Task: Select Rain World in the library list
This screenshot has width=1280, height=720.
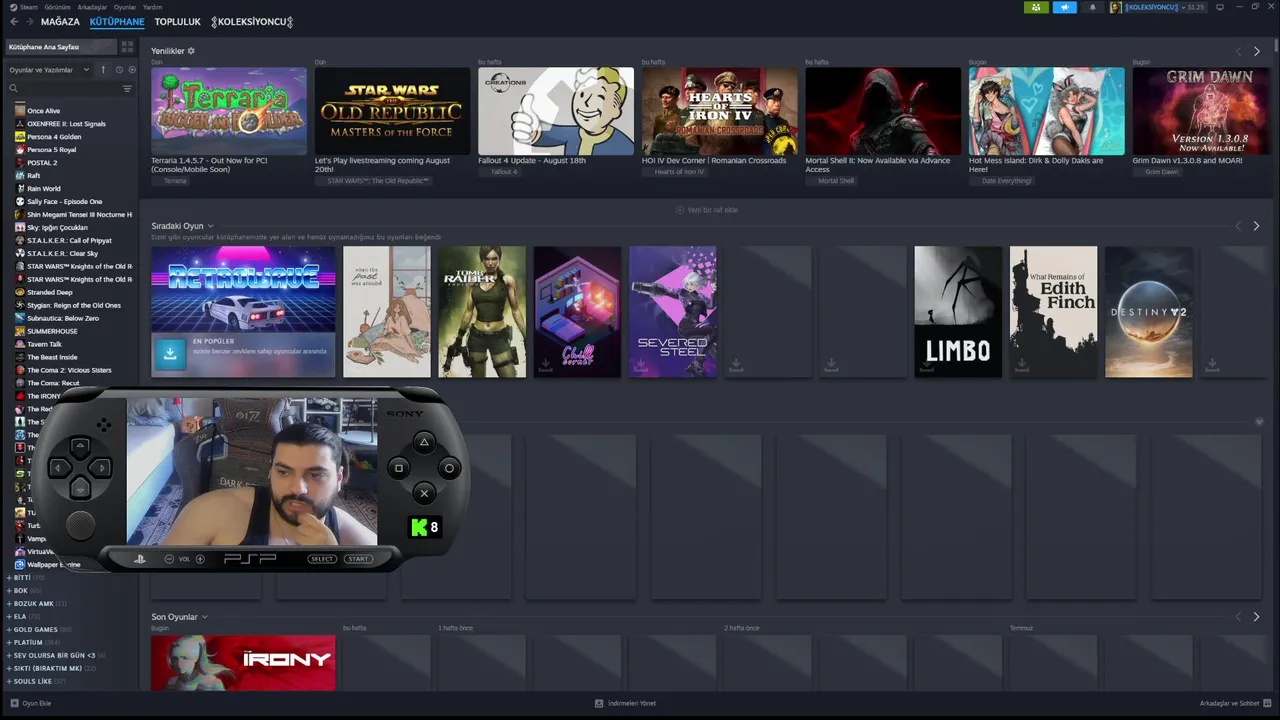Action: tap(44, 189)
